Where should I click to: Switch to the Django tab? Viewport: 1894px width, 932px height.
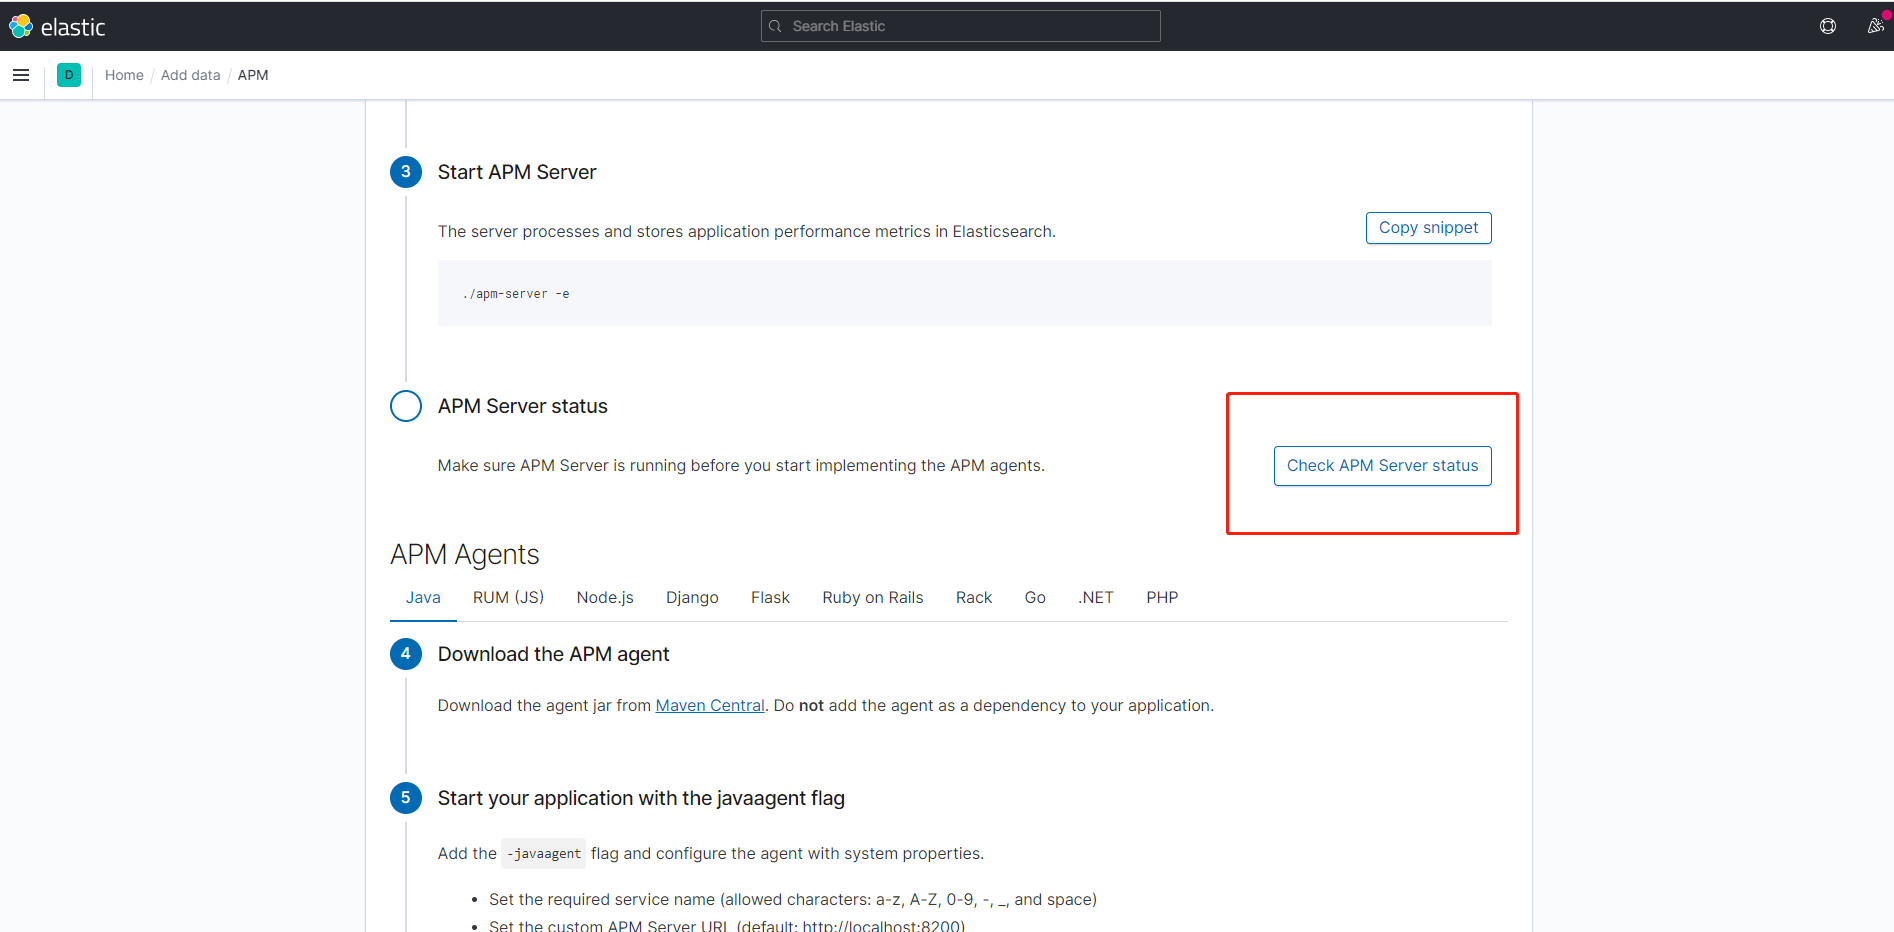pos(692,597)
